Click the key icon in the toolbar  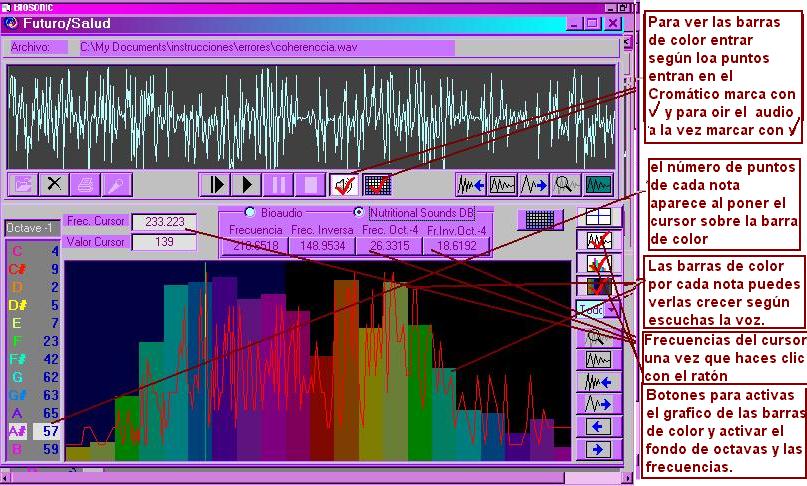click(117, 185)
